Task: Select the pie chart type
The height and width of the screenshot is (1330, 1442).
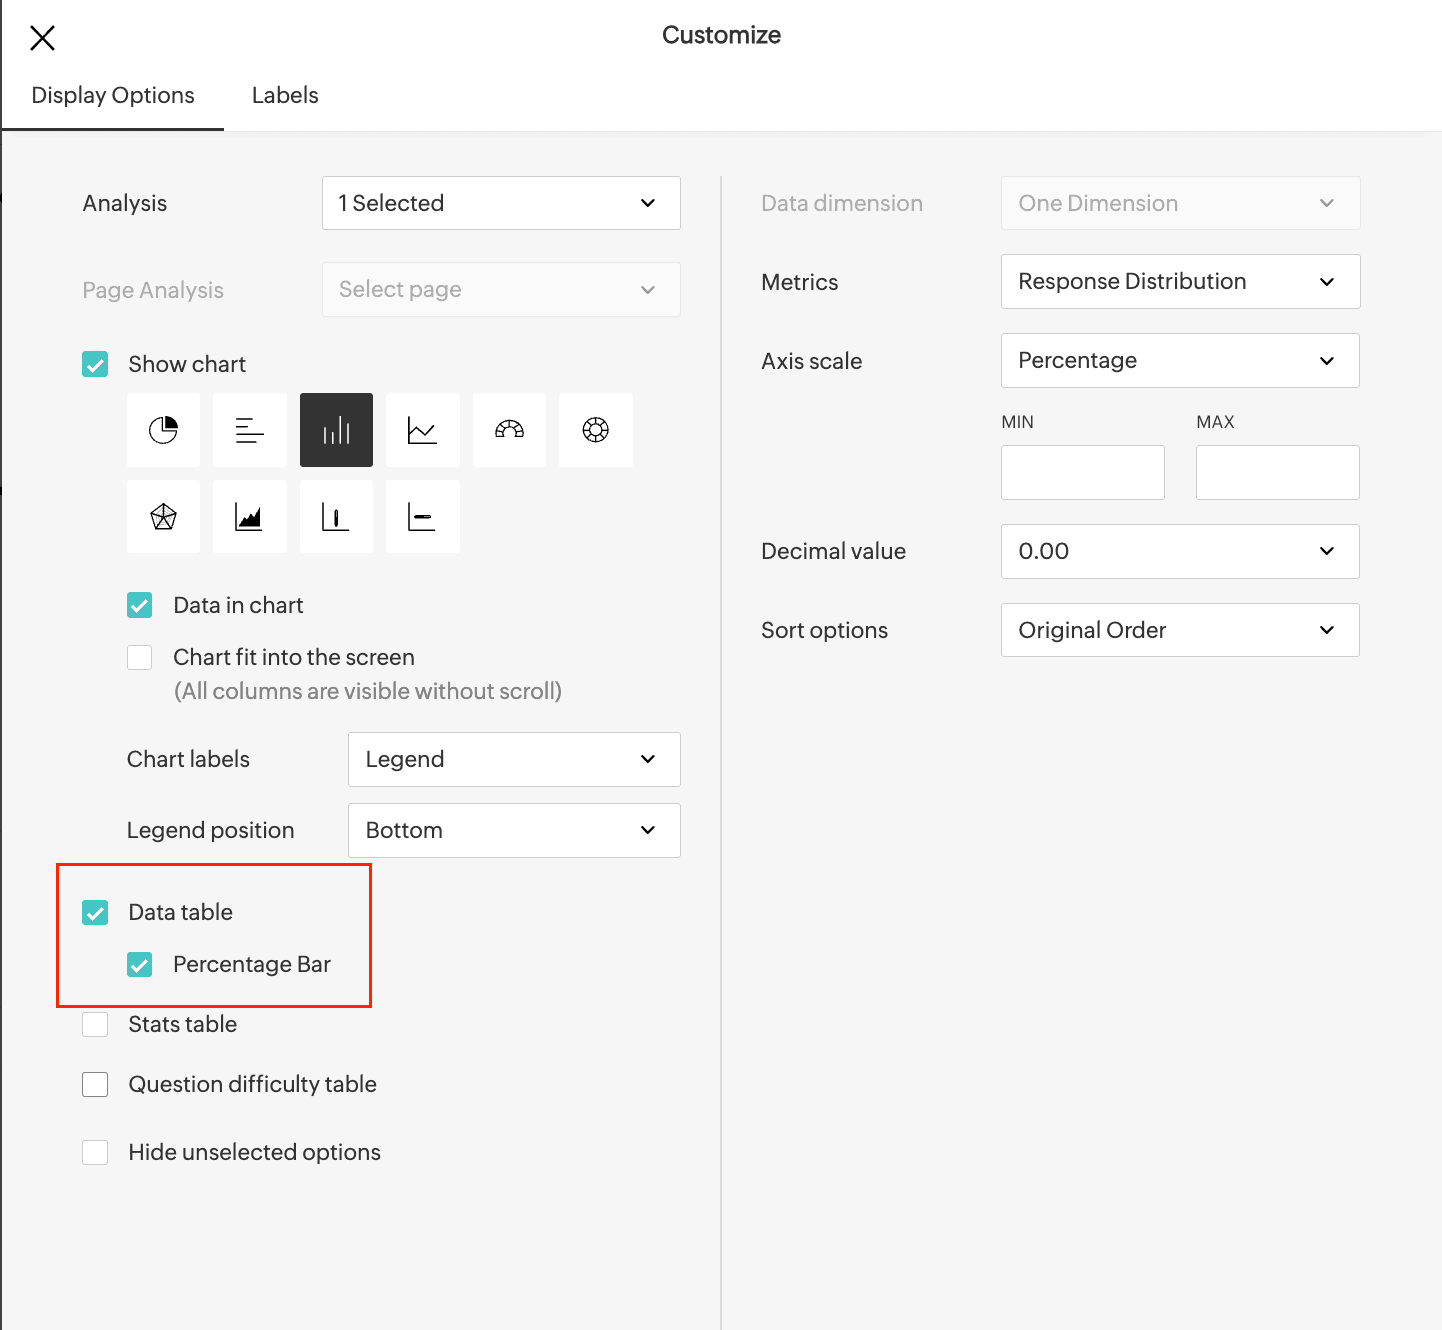Action: point(163,430)
